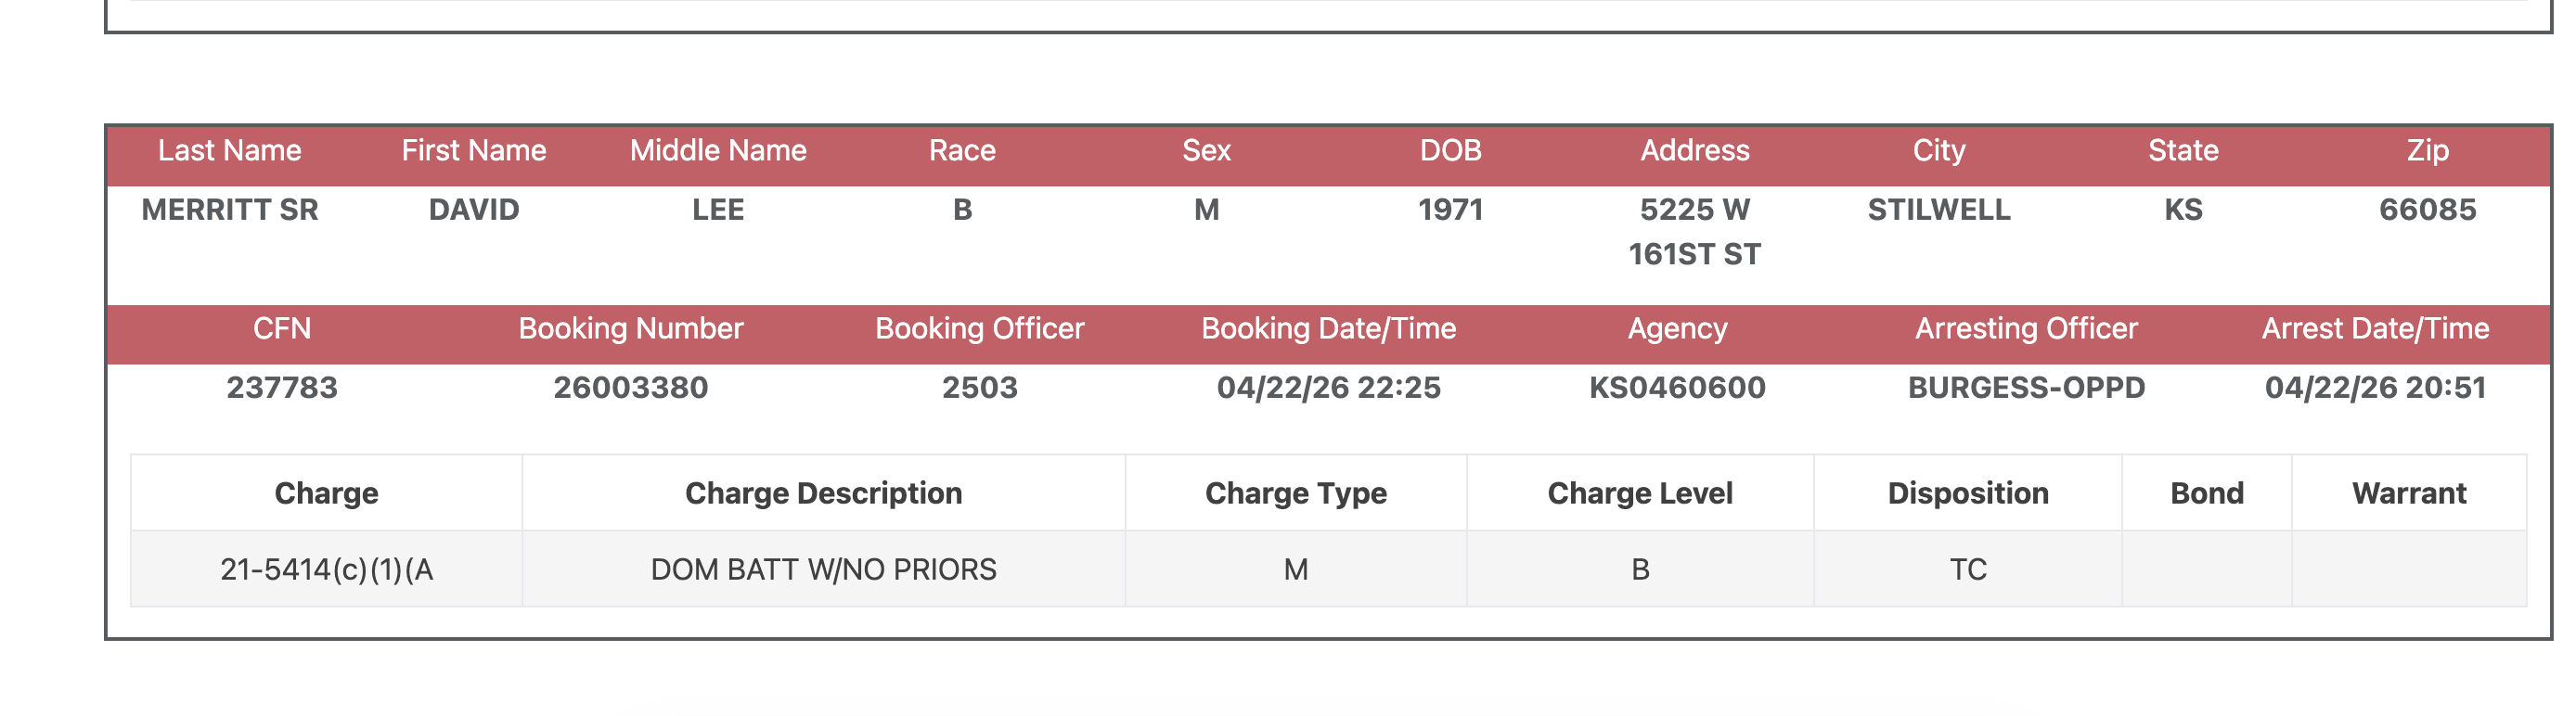The width and height of the screenshot is (2576, 716).
Task: Click the Last Name column header
Action: (x=229, y=151)
